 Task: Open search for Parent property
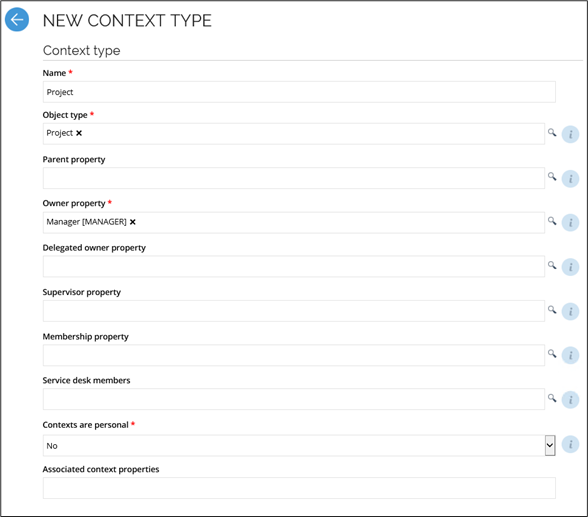[x=552, y=176]
